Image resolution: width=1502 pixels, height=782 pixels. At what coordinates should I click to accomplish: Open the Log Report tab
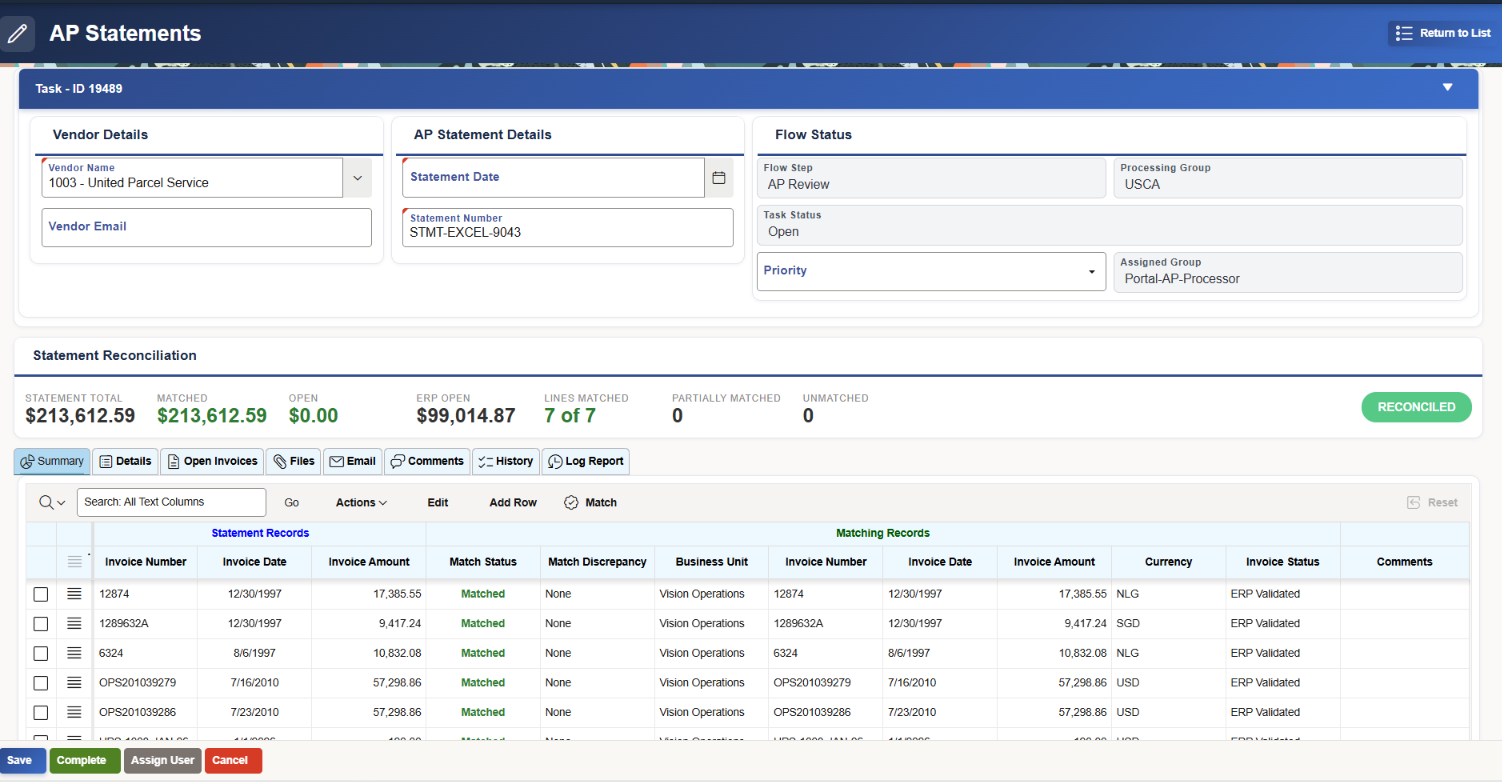tap(585, 461)
